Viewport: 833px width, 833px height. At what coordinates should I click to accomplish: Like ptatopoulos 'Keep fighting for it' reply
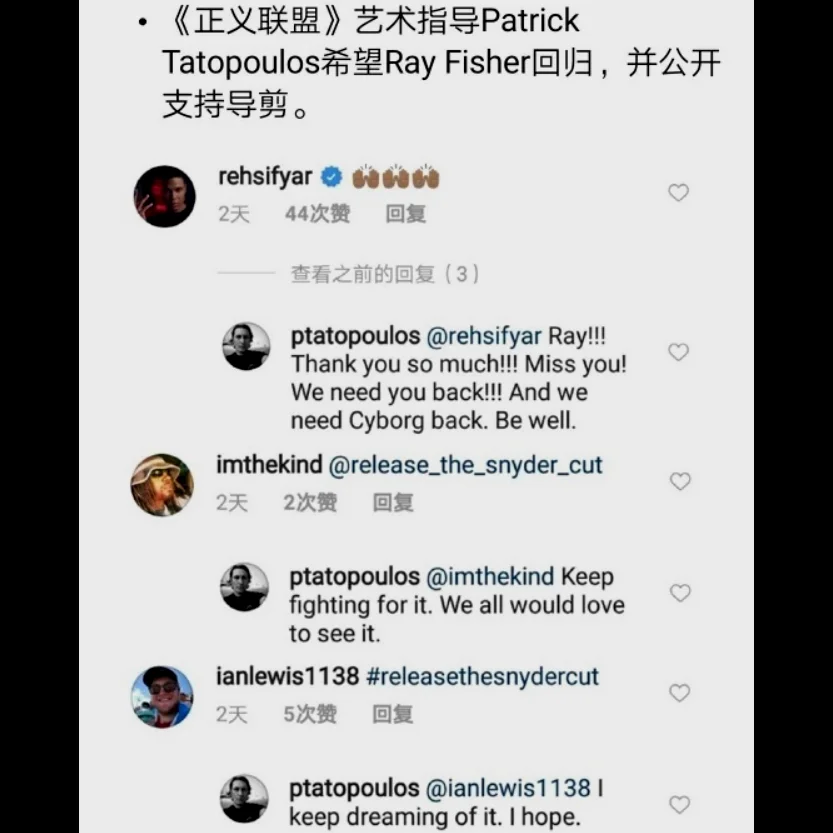(679, 593)
